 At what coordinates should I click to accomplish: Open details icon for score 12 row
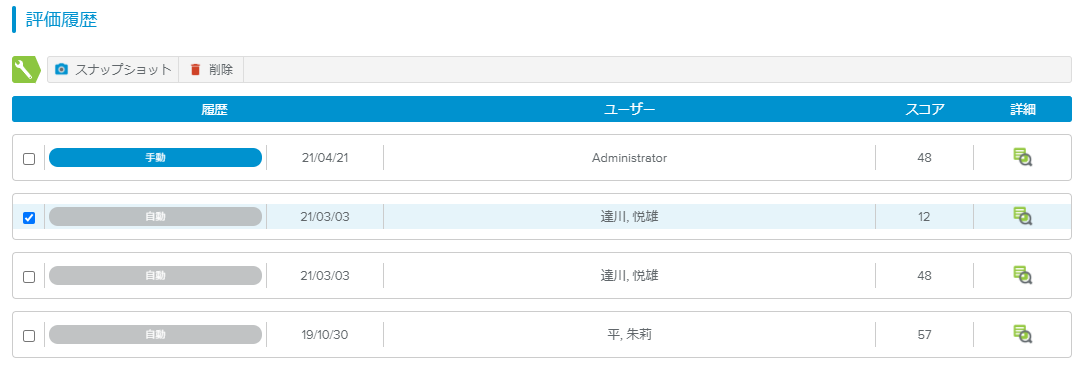coord(1023,217)
